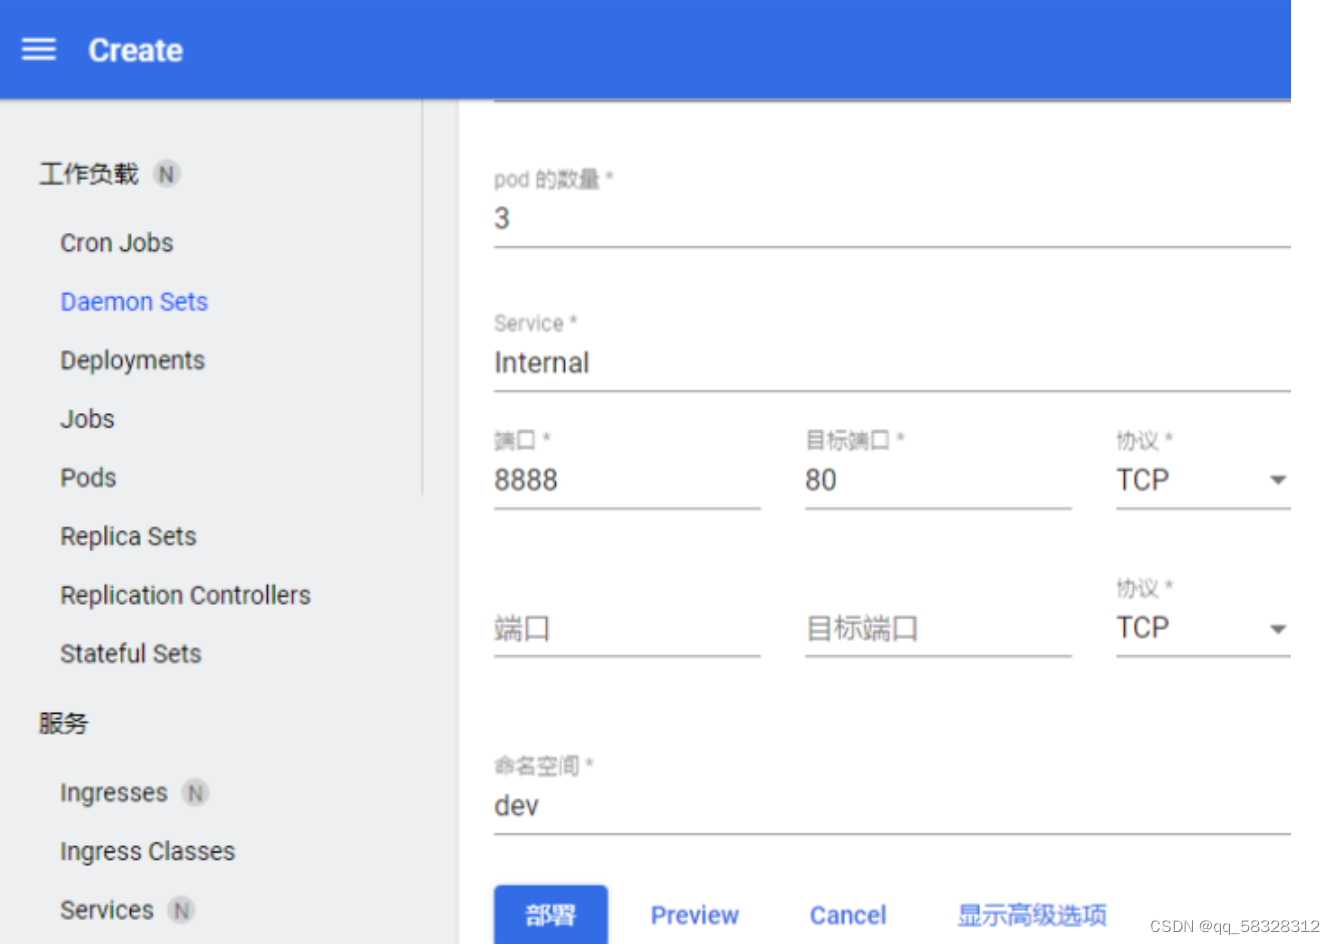This screenshot has height=944, width=1335.
Task: Click the 命名空间 field showing dev
Action: pos(700,806)
